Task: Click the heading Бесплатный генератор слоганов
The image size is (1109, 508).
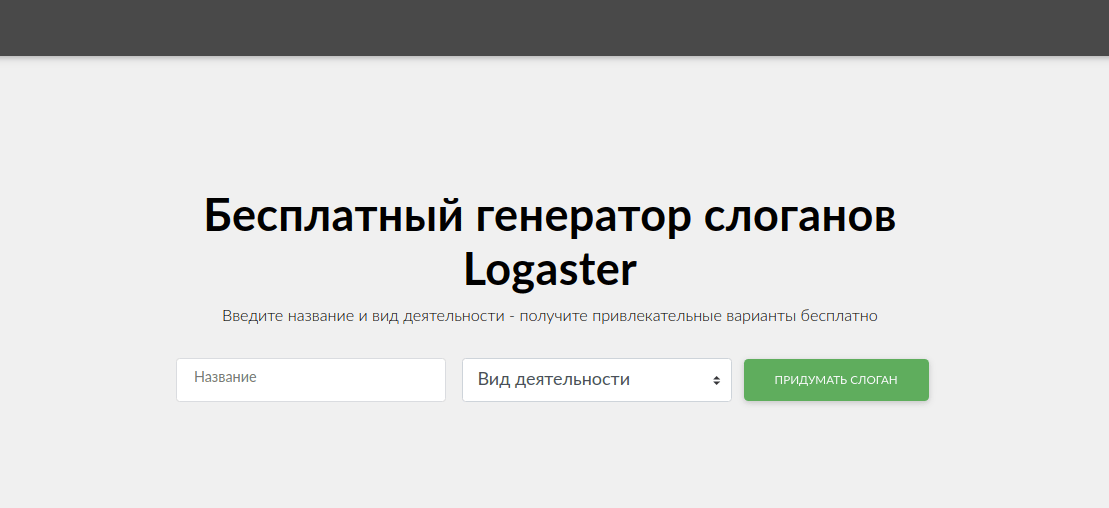Action: (x=549, y=215)
